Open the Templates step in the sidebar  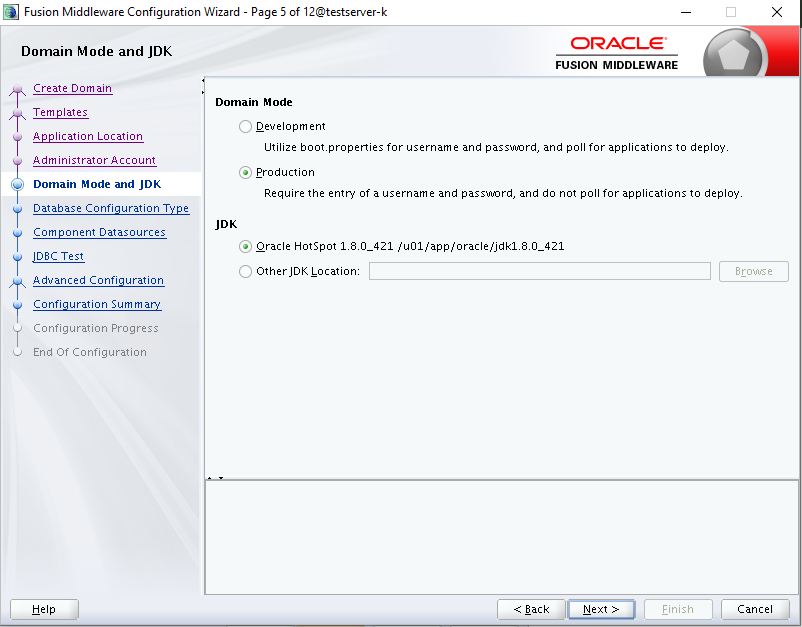click(60, 112)
